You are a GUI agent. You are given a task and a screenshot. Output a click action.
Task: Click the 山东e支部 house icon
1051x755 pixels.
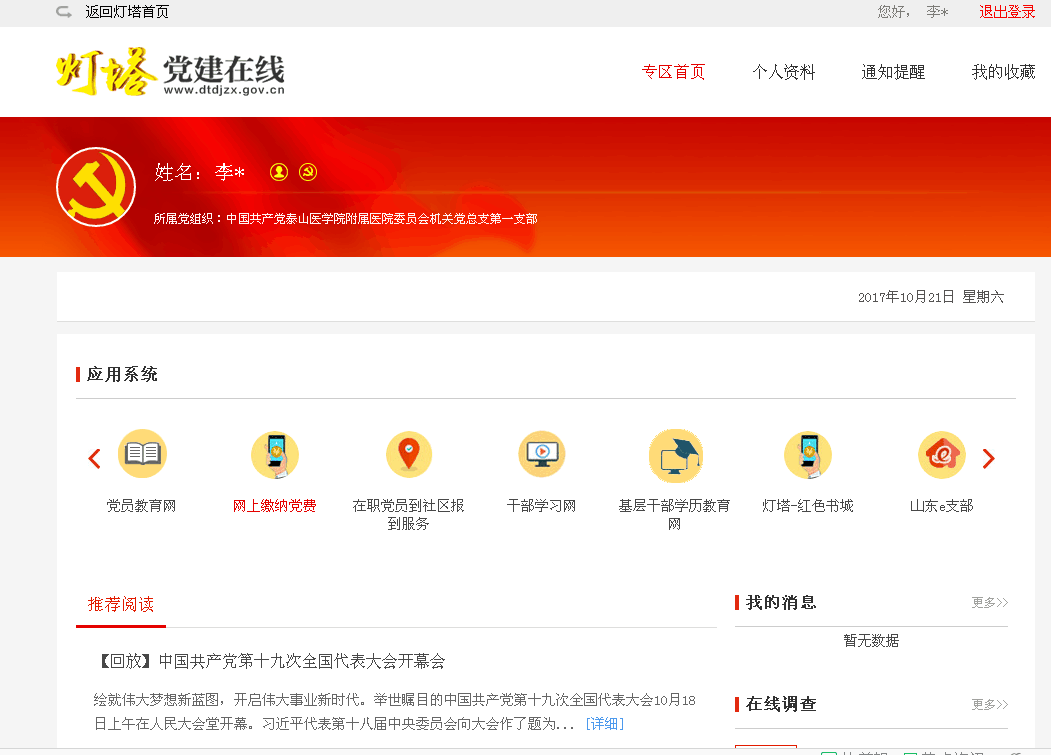click(x=941, y=455)
